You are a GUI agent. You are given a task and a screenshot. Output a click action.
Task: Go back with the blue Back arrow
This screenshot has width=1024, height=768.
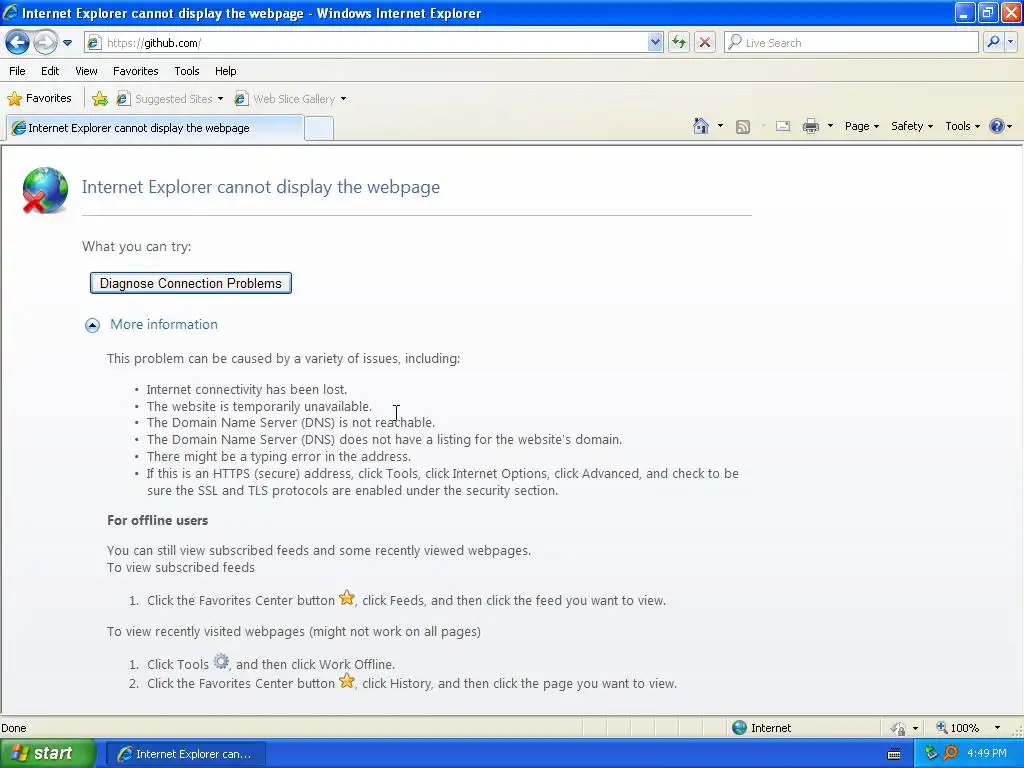pos(17,43)
